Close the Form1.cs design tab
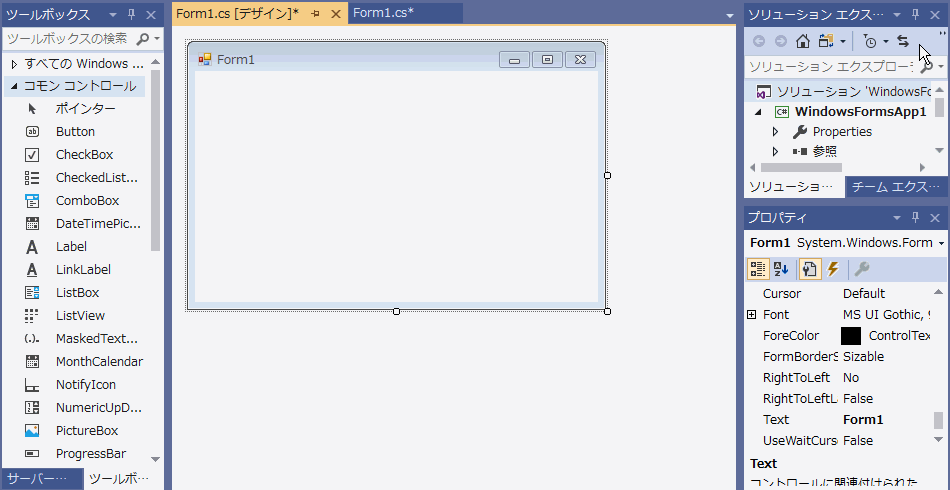Viewport: 950px width, 490px height. [x=336, y=14]
